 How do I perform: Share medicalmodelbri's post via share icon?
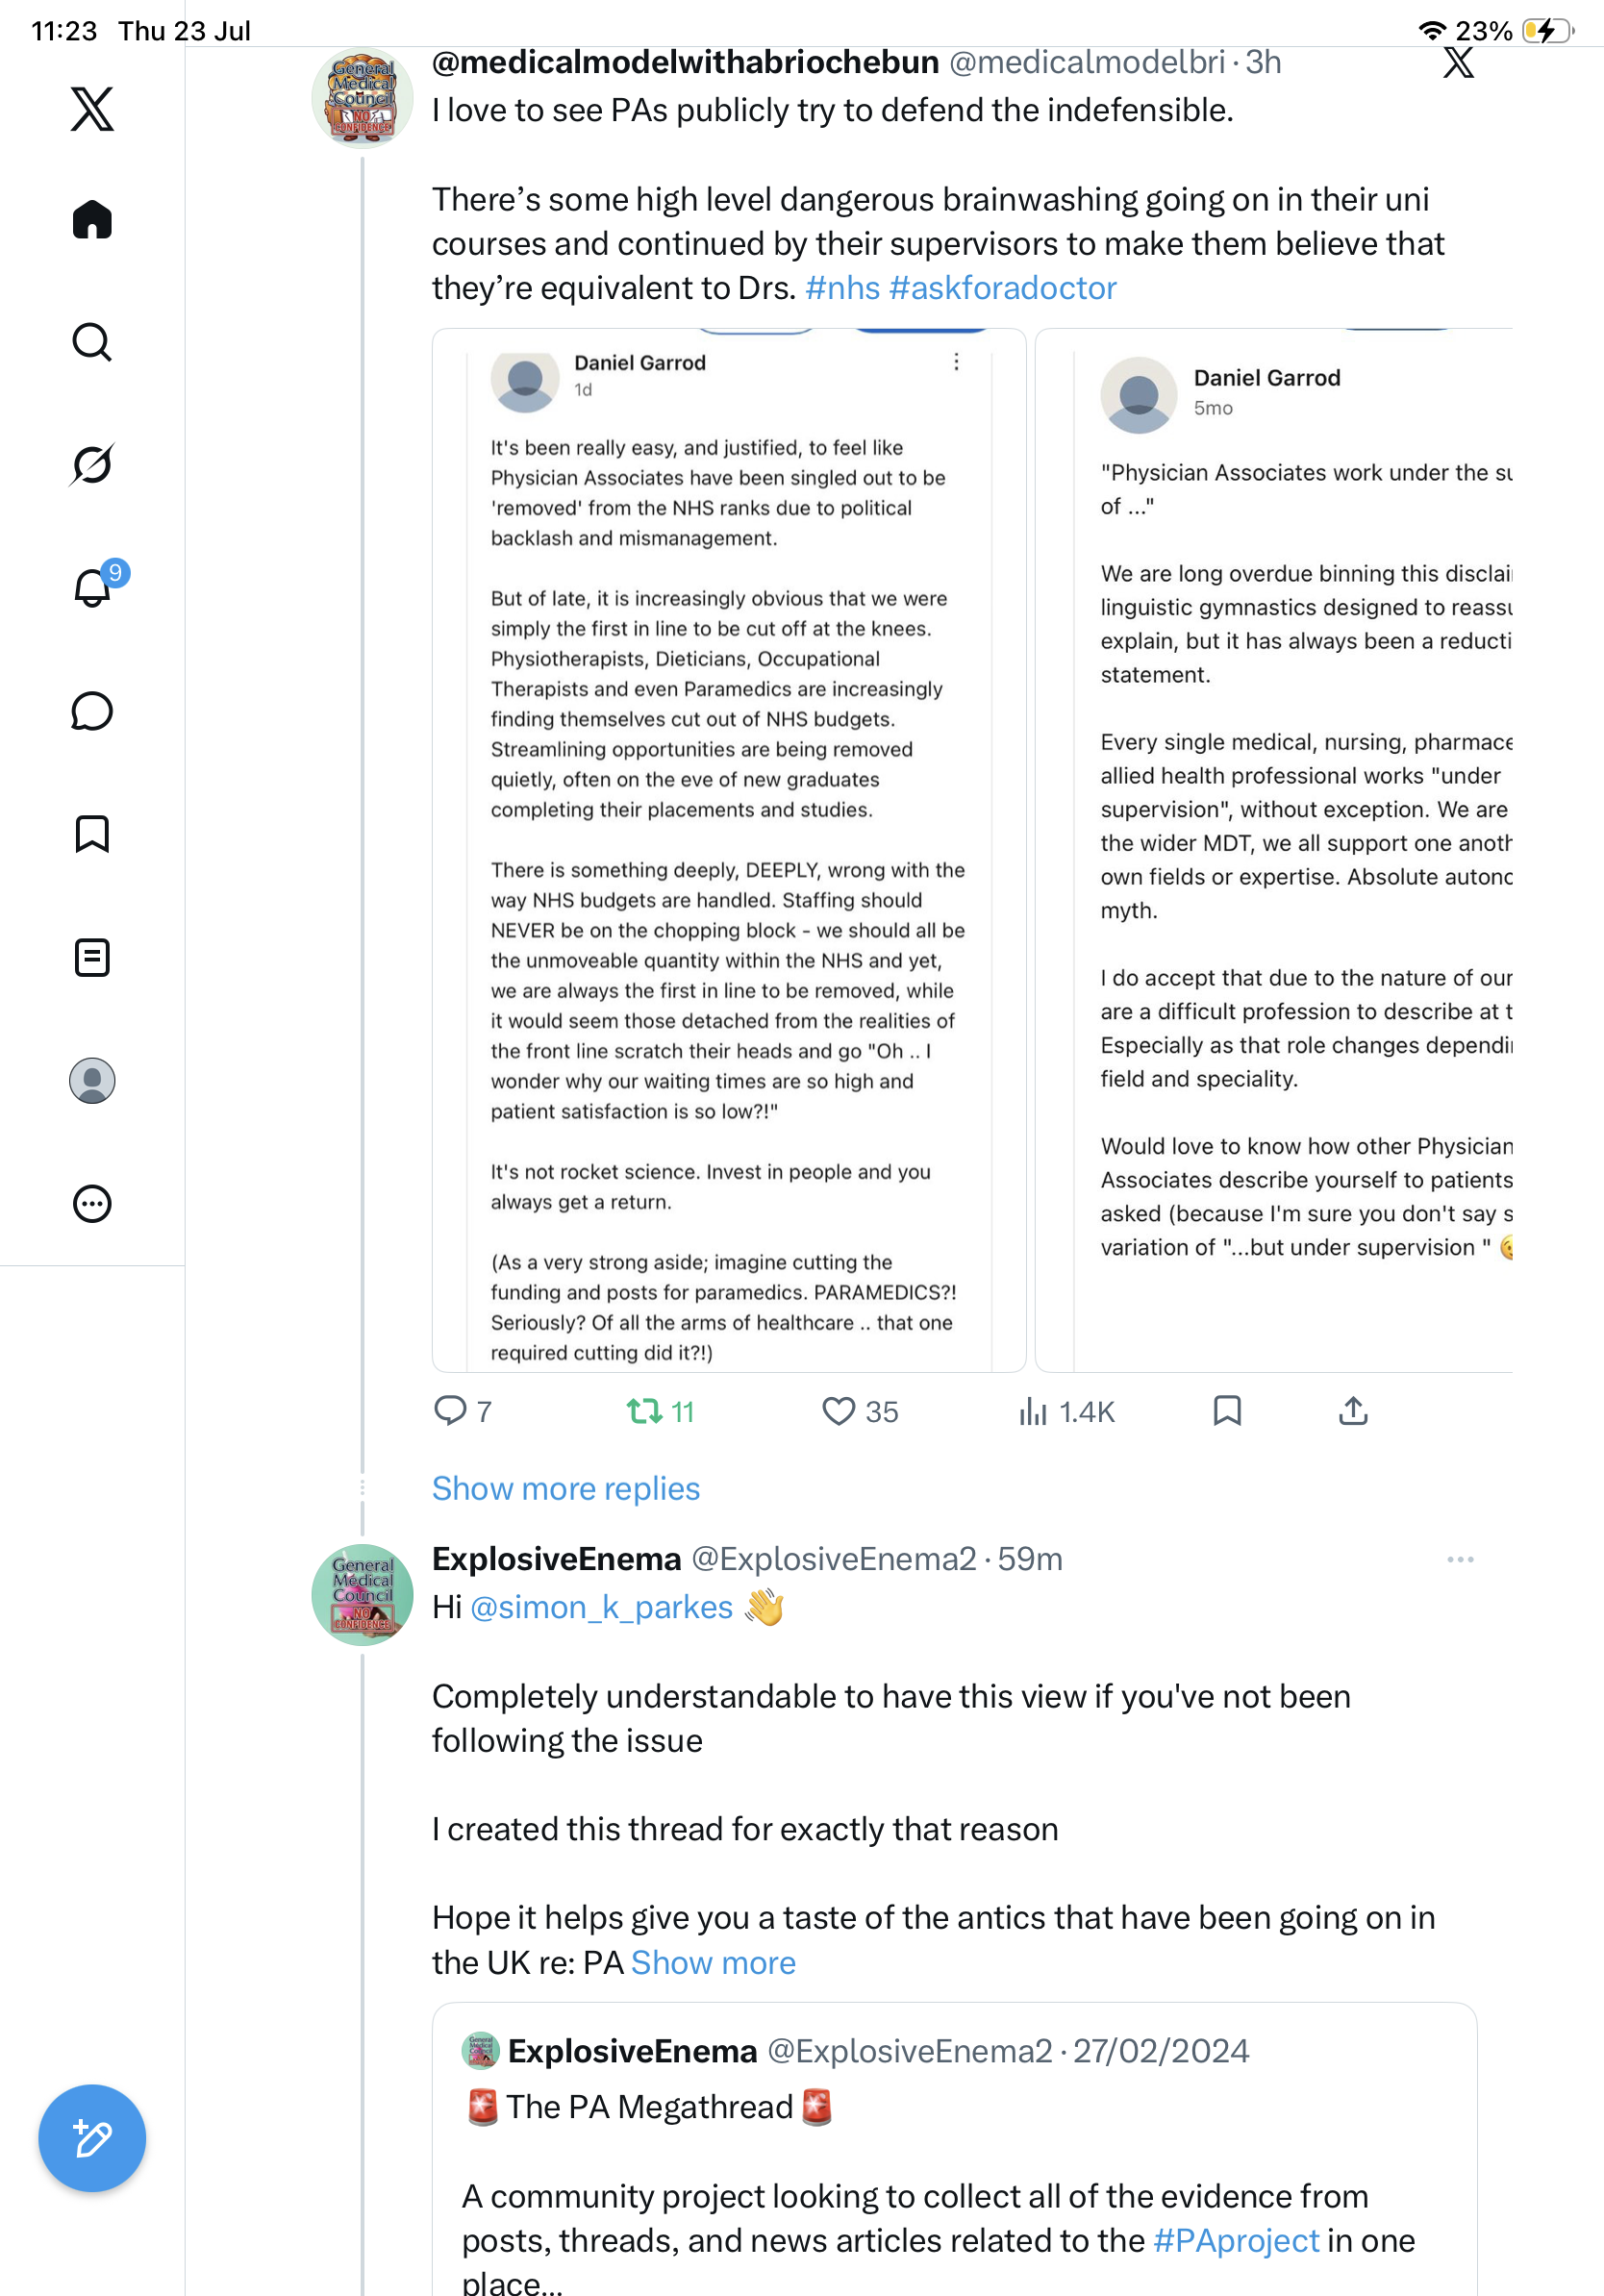click(1353, 1411)
